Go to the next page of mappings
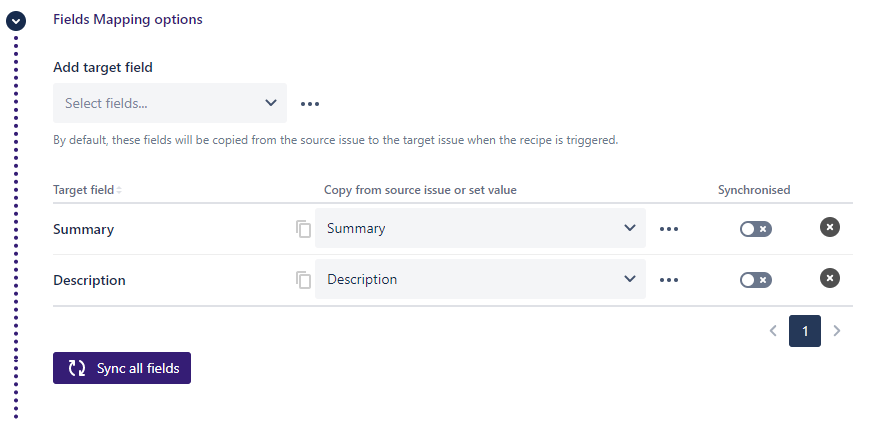This screenshot has width=871, height=431. click(837, 331)
